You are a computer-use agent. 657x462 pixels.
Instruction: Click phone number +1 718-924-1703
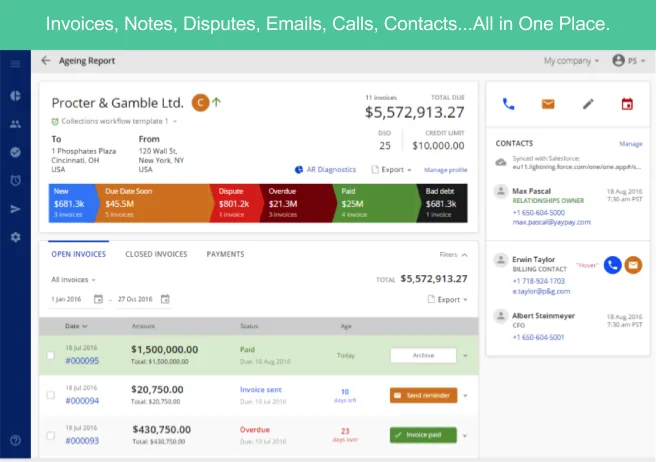(538, 281)
